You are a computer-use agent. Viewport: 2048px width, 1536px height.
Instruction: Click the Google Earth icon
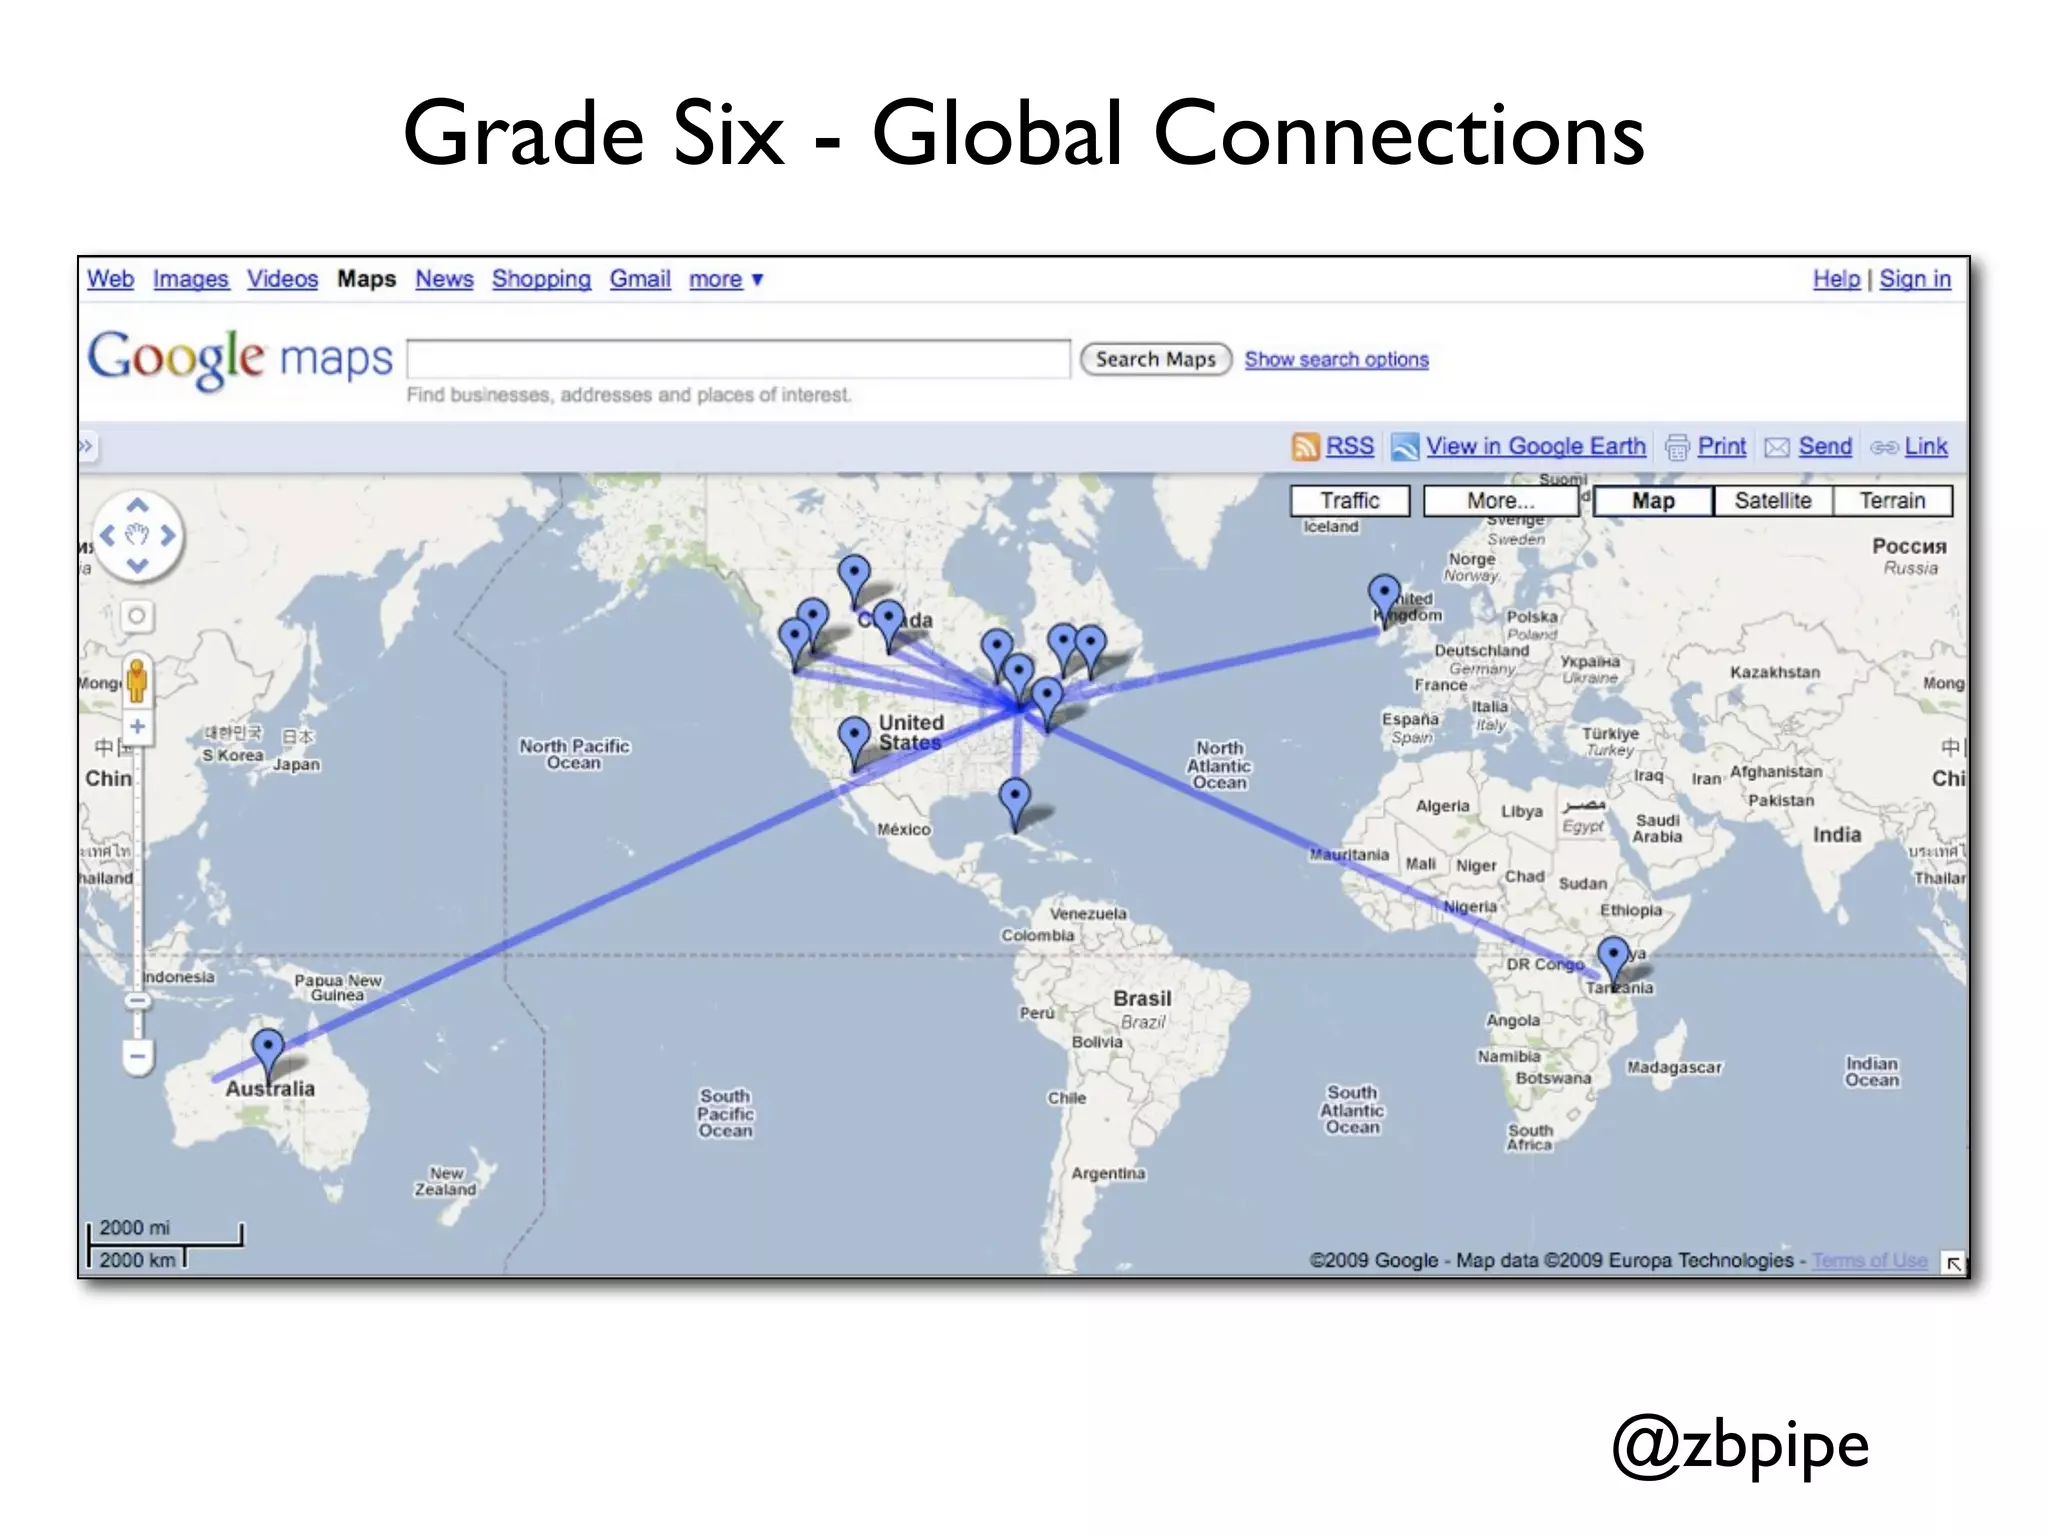(1405, 447)
